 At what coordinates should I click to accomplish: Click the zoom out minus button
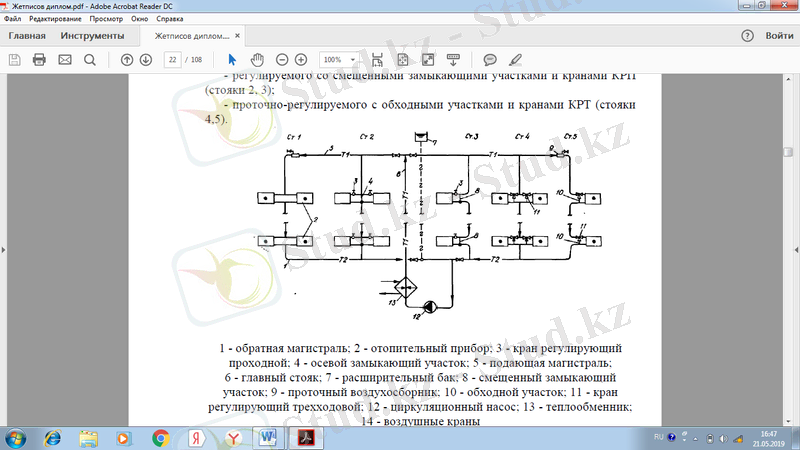281,60
